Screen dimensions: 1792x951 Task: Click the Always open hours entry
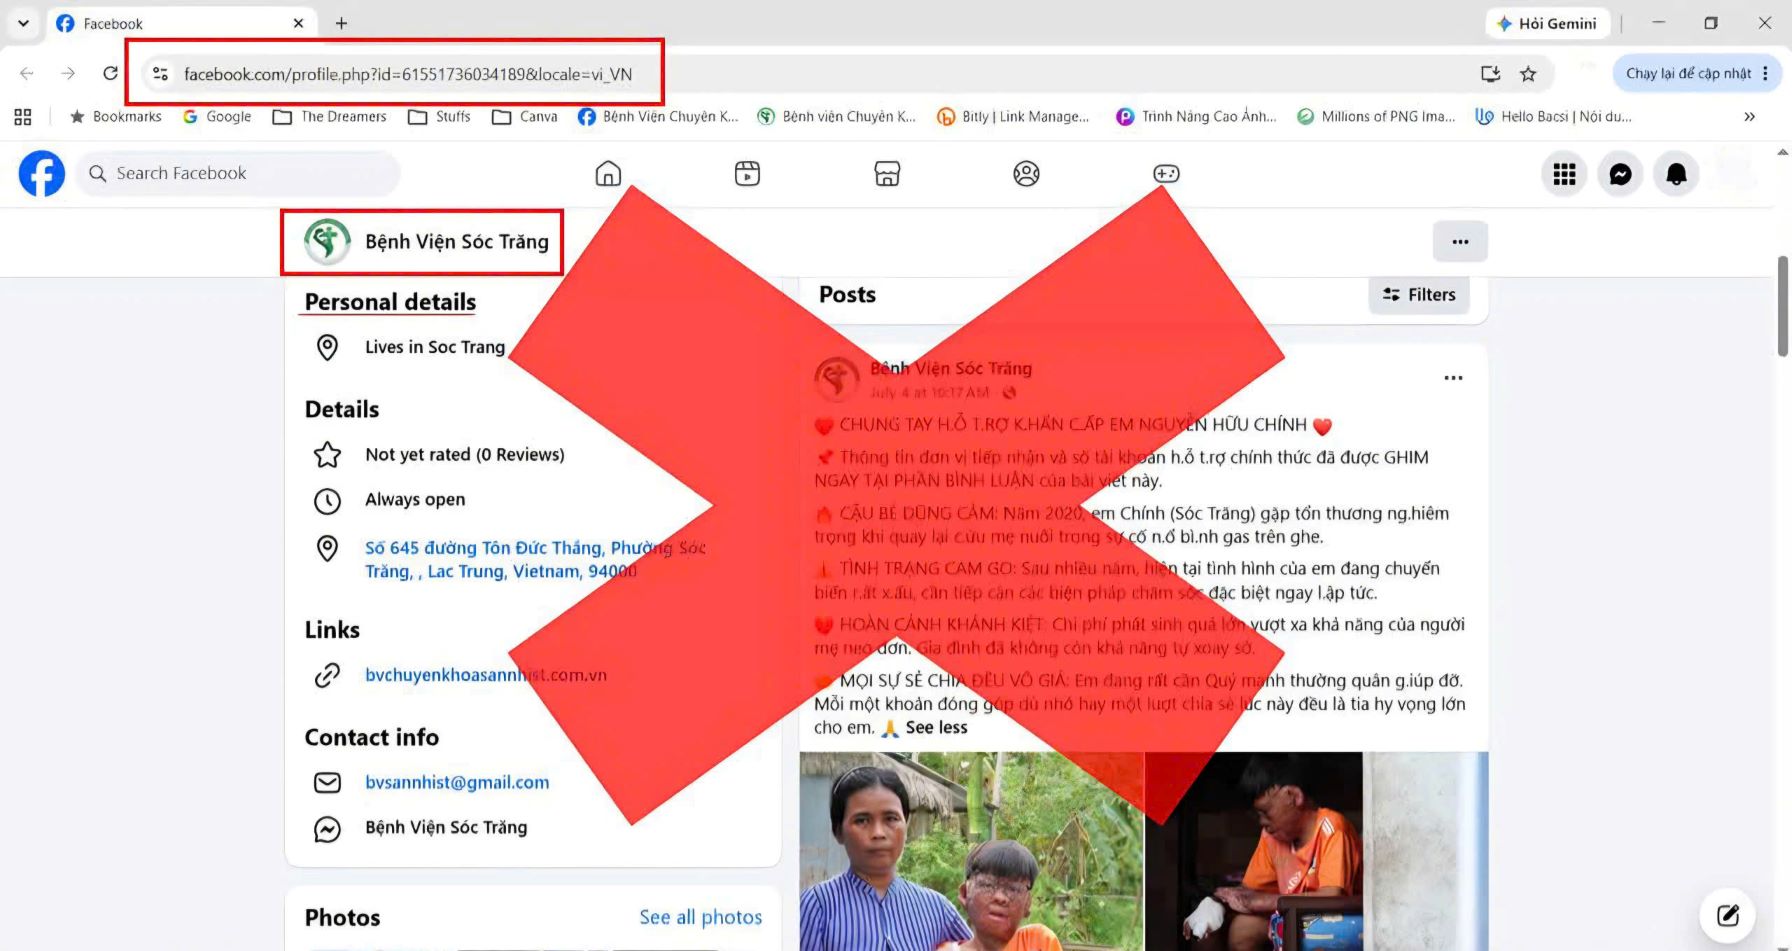click(415, 500)
